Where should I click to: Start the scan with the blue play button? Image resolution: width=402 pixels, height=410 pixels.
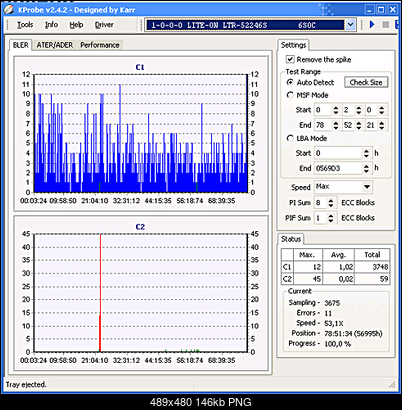point(373,25)
